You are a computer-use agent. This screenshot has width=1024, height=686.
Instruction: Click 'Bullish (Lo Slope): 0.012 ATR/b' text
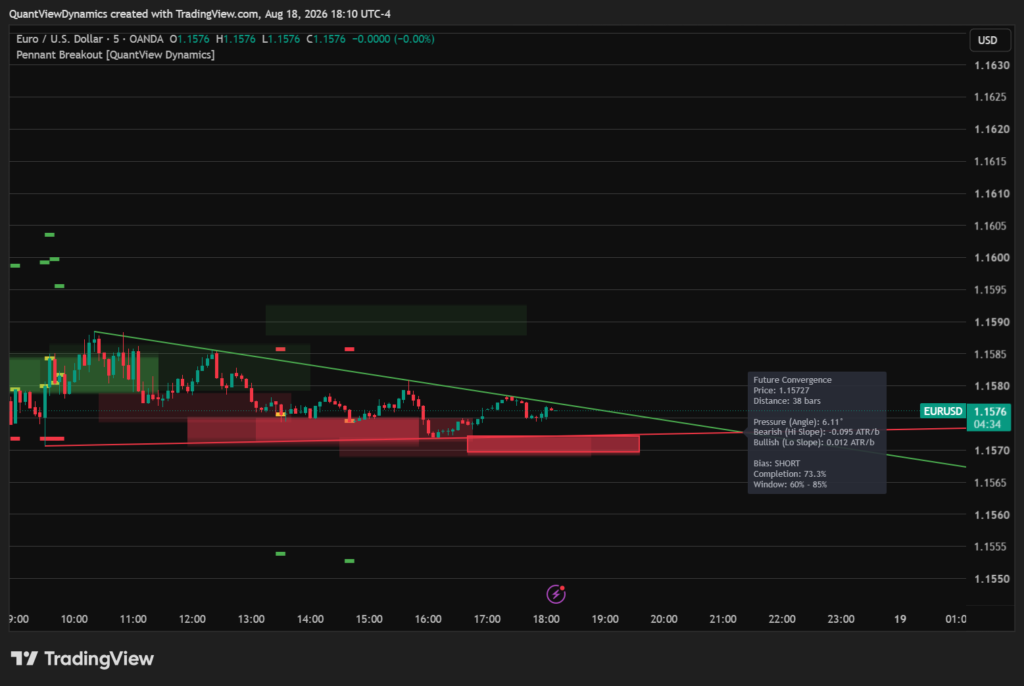click(814, 442)
